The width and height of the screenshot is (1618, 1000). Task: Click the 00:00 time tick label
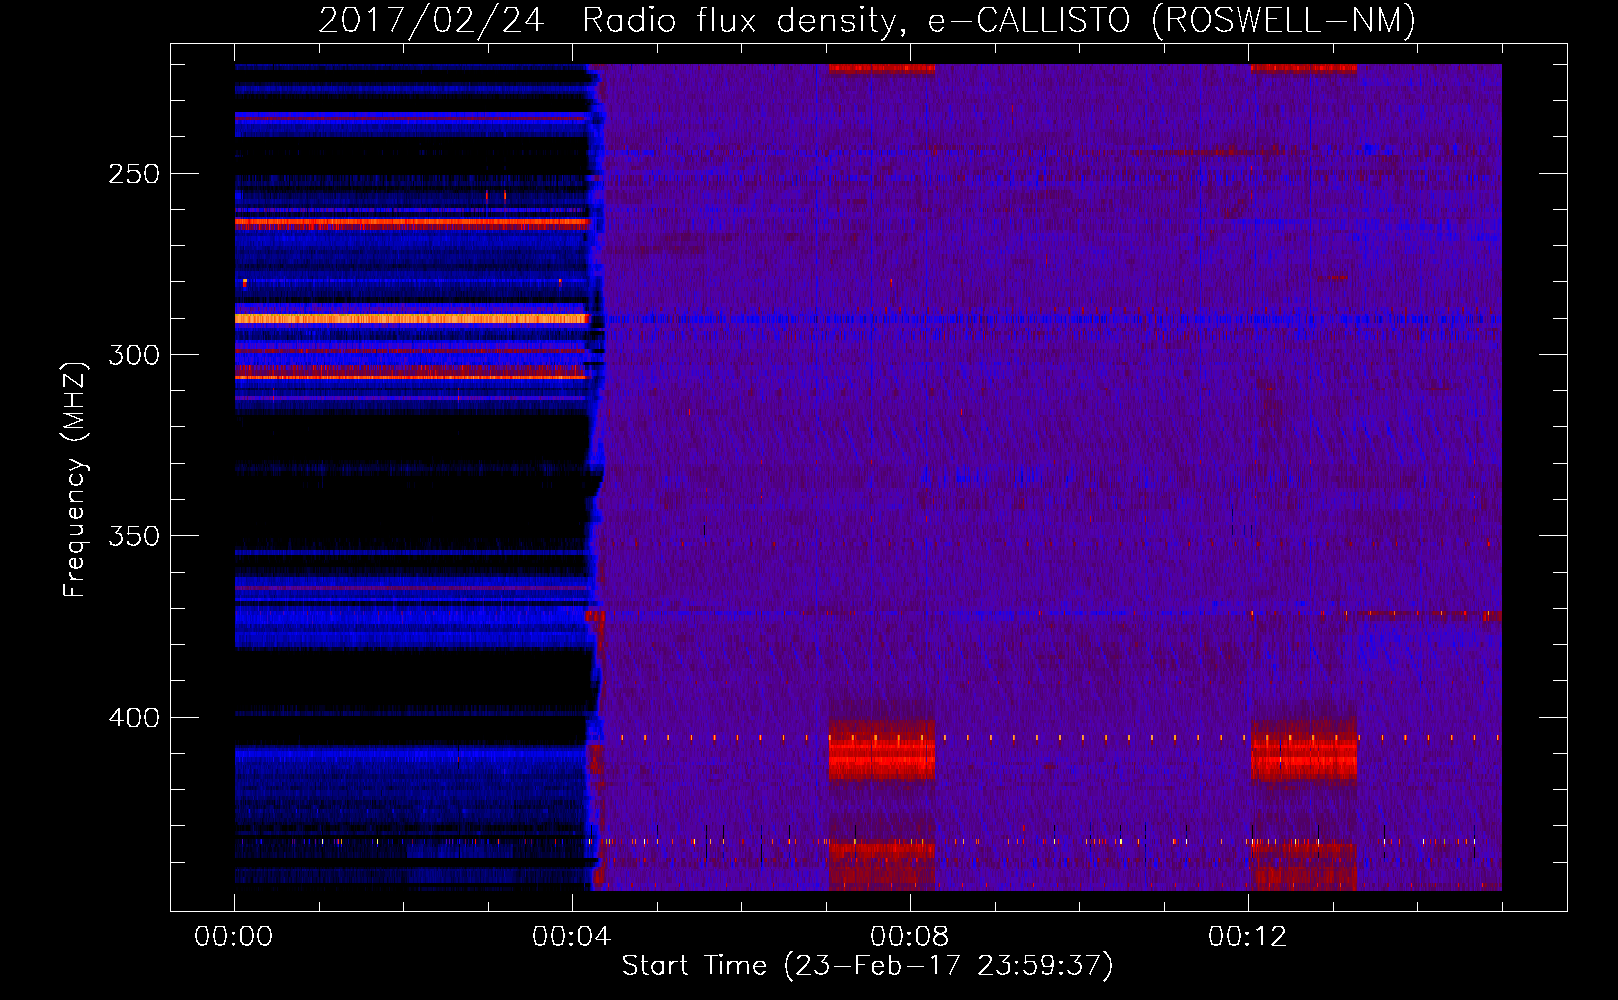pos(234,937)
